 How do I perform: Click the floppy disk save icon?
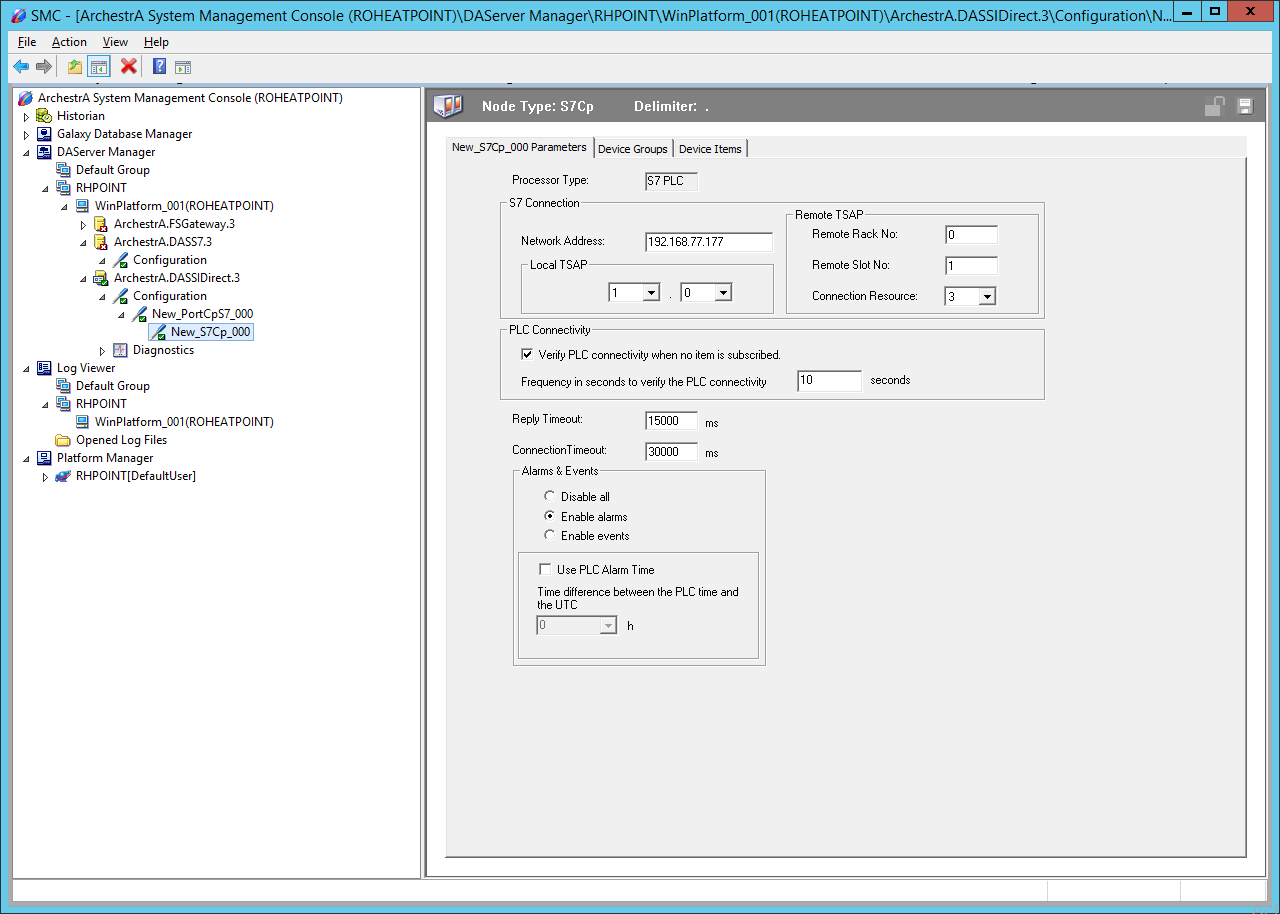[x=1245, y=107]
